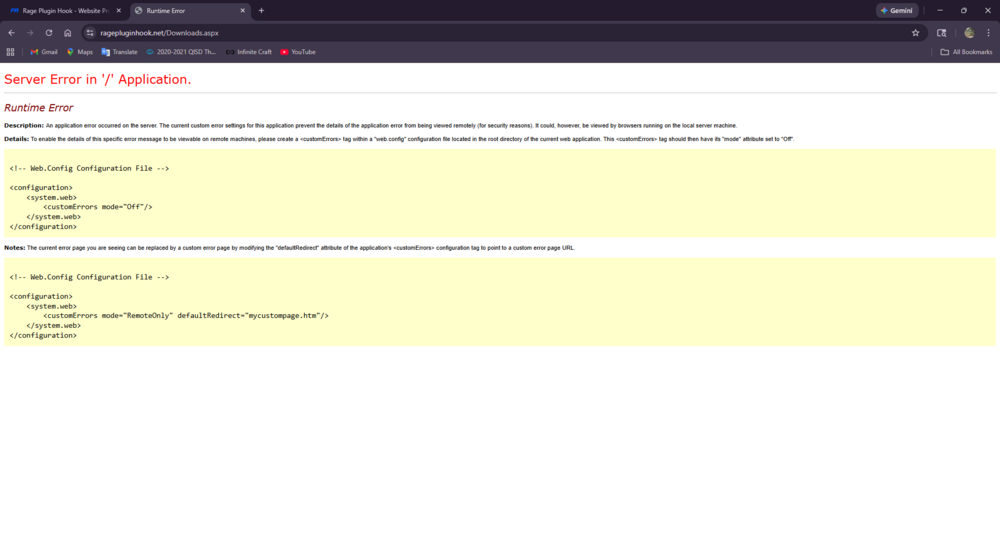1000x537 pixels.
Task: Go back using the browser back arrow
Action: (11, 33)
